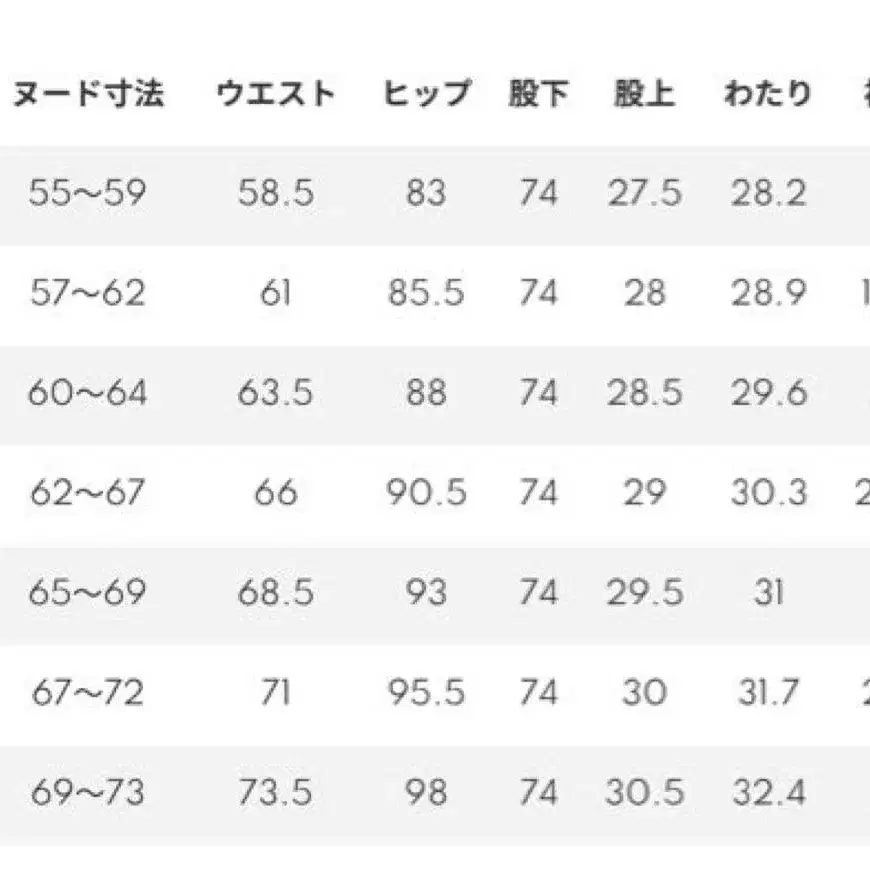Click the 58.5 waist value
The image size is (870, 870).
(275, 193)
